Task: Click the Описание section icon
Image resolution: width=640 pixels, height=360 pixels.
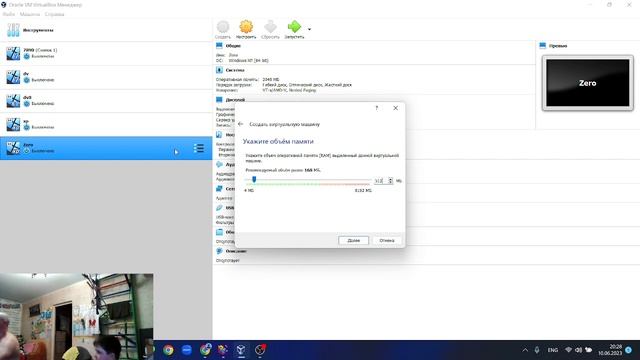Action: tap(219, 251)
